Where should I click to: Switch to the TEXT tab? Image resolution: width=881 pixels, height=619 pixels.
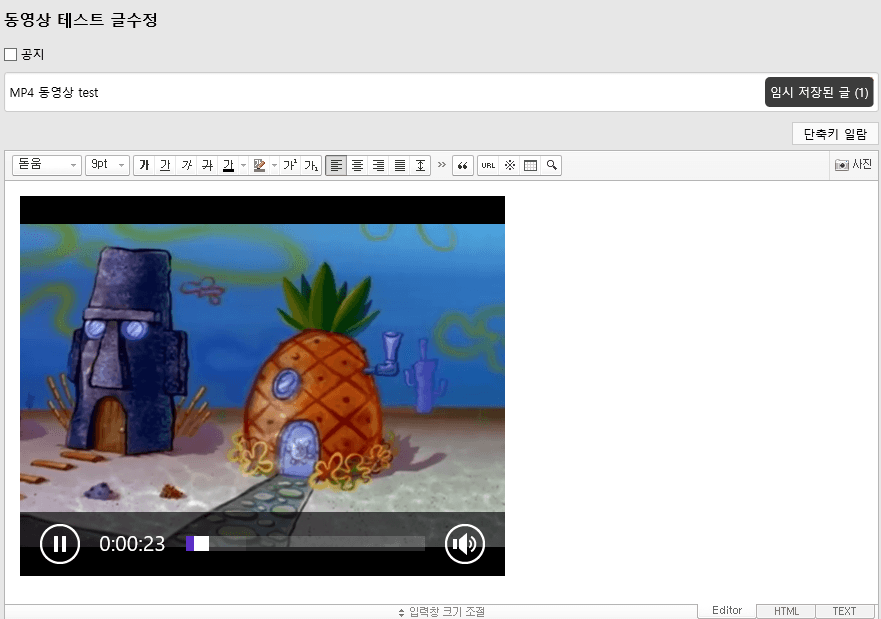click(x=844, y=611)
